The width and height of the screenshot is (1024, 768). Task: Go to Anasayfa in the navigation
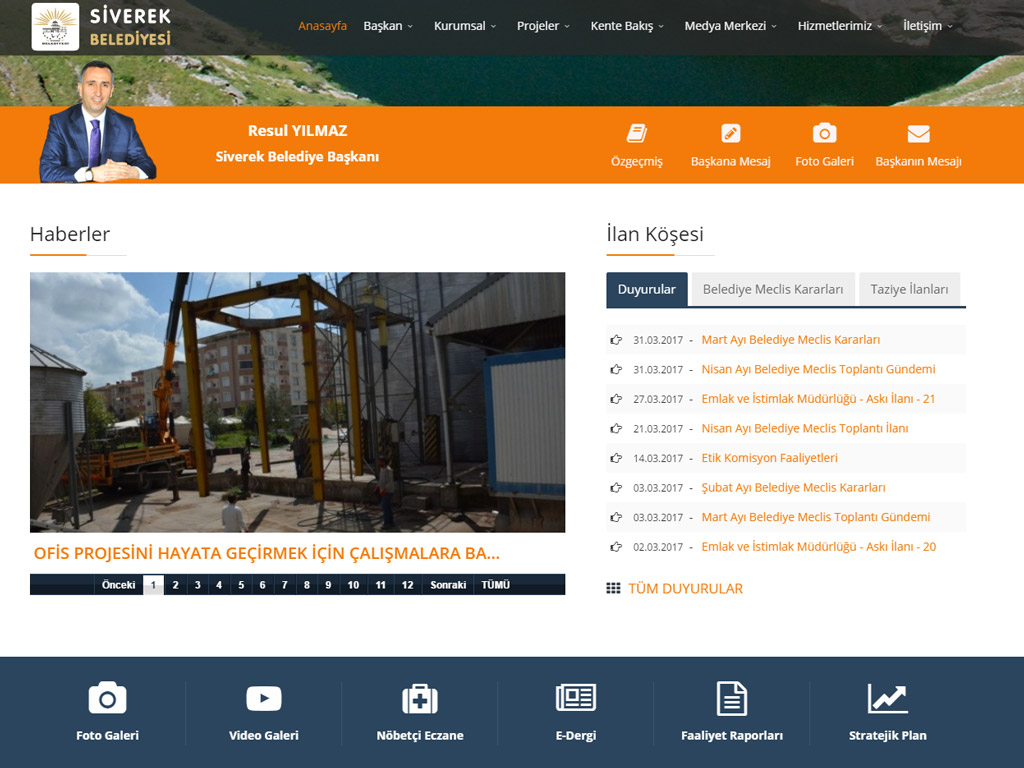coord(322,26)
